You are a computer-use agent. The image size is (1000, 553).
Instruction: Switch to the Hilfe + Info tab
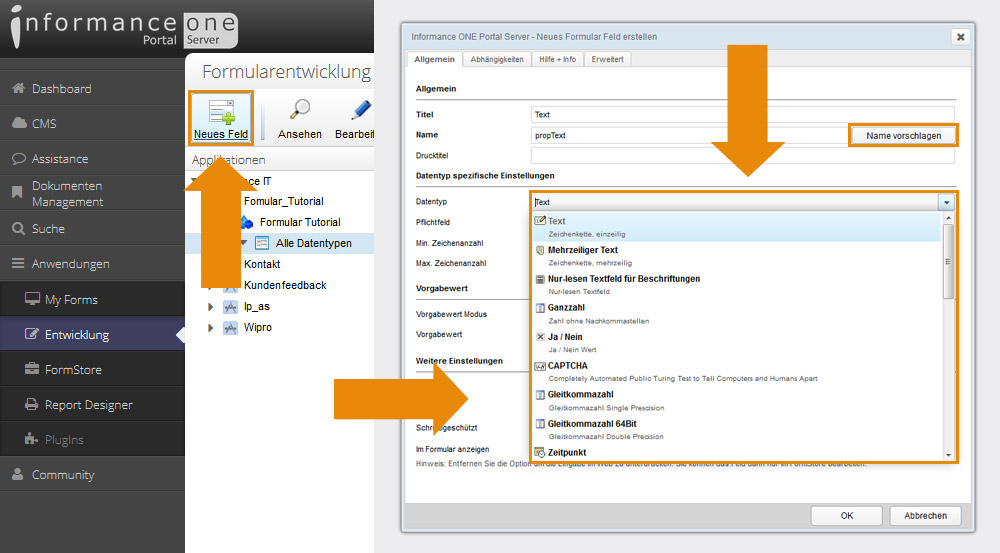click(557, 59)
